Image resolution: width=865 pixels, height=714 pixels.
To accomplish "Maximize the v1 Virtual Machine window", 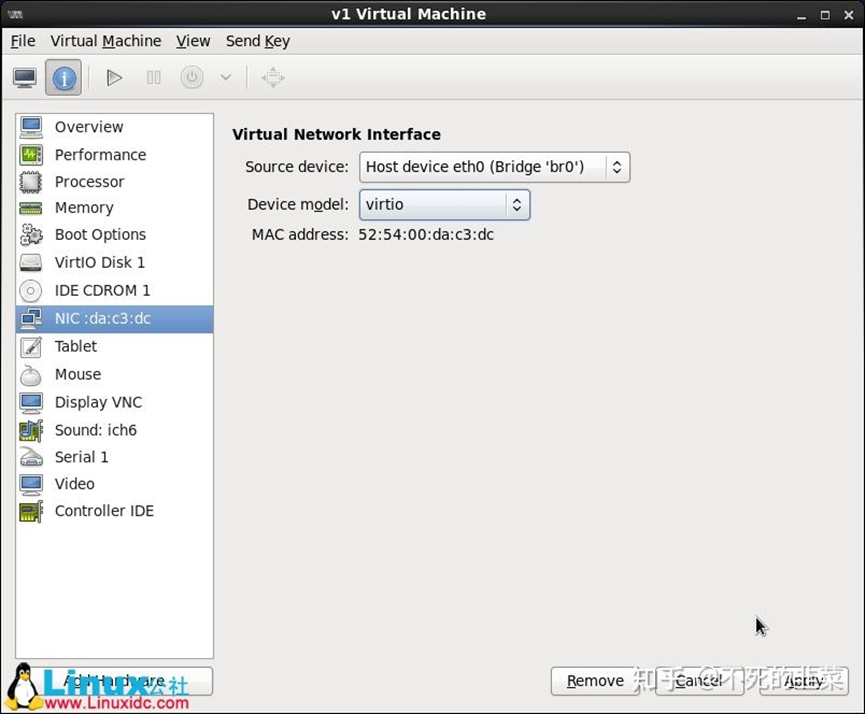I will coord(825,15).
